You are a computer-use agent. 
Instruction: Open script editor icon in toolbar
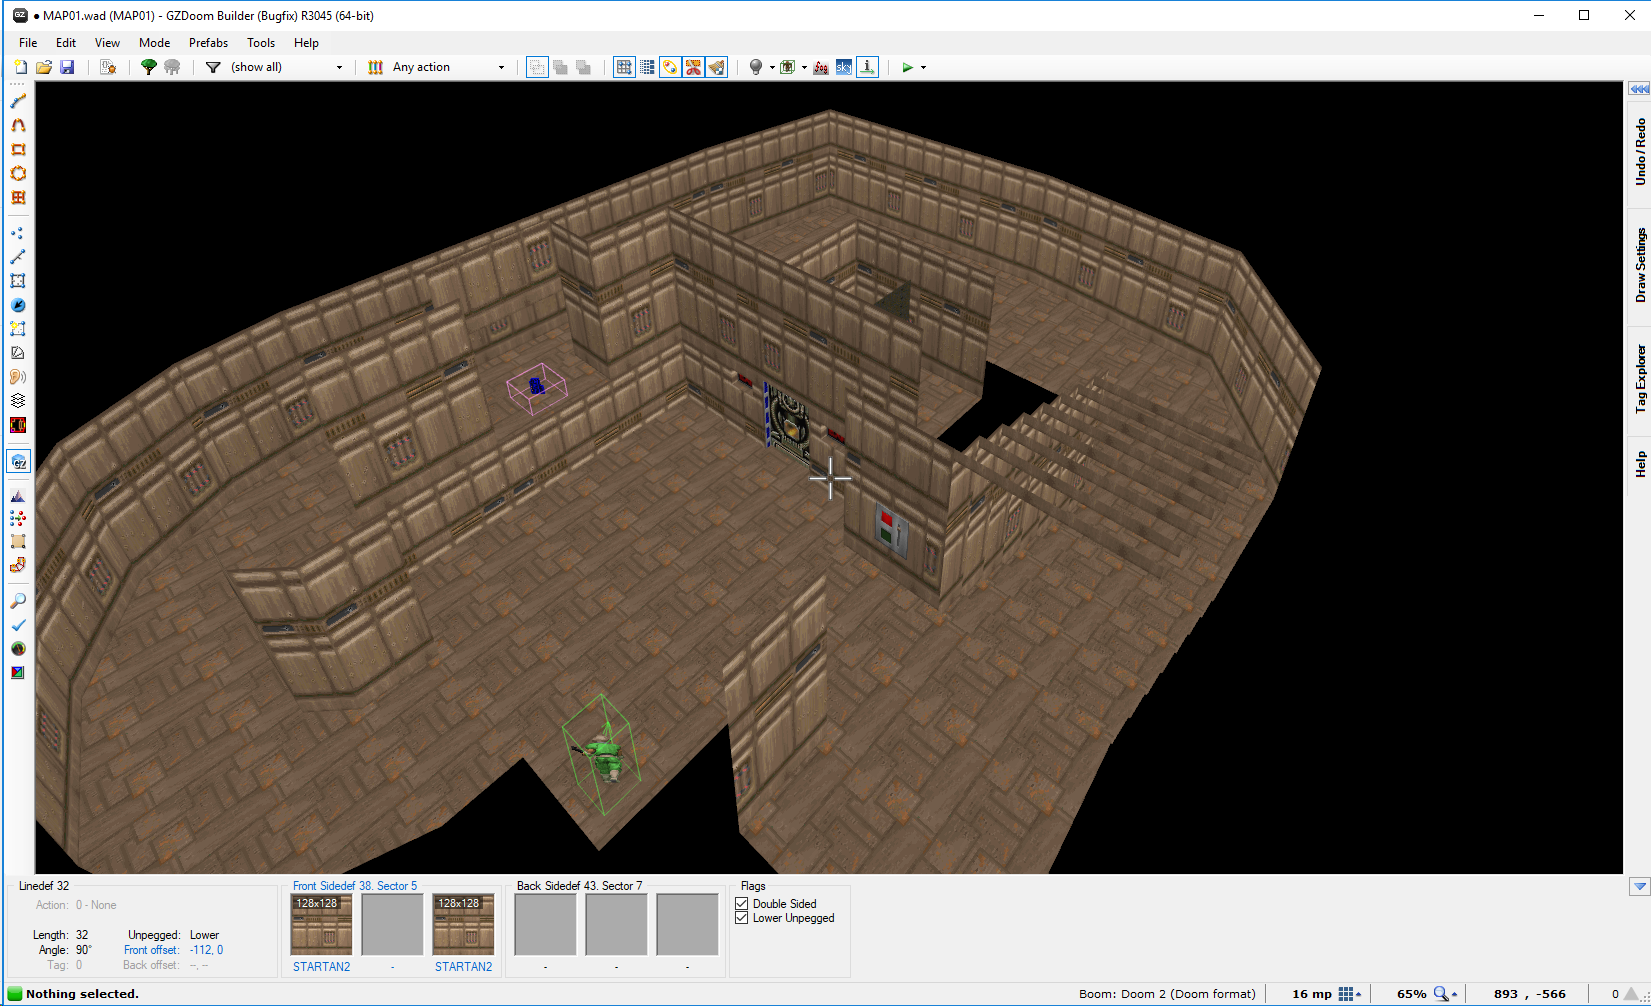tap(108, 67)
